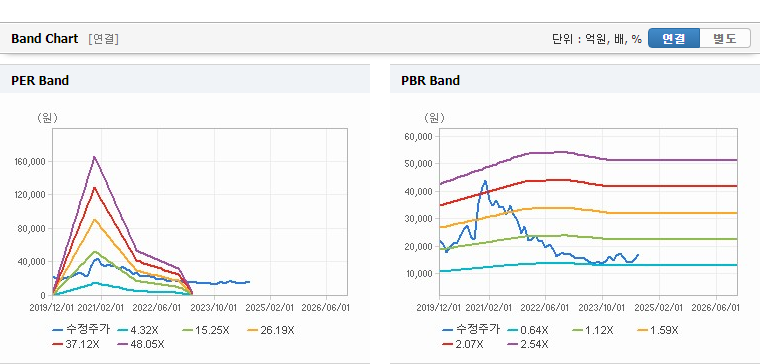The image size is (760, 364).
Task: Click the blue price peak on PBR chart
Action: (485, 181)
